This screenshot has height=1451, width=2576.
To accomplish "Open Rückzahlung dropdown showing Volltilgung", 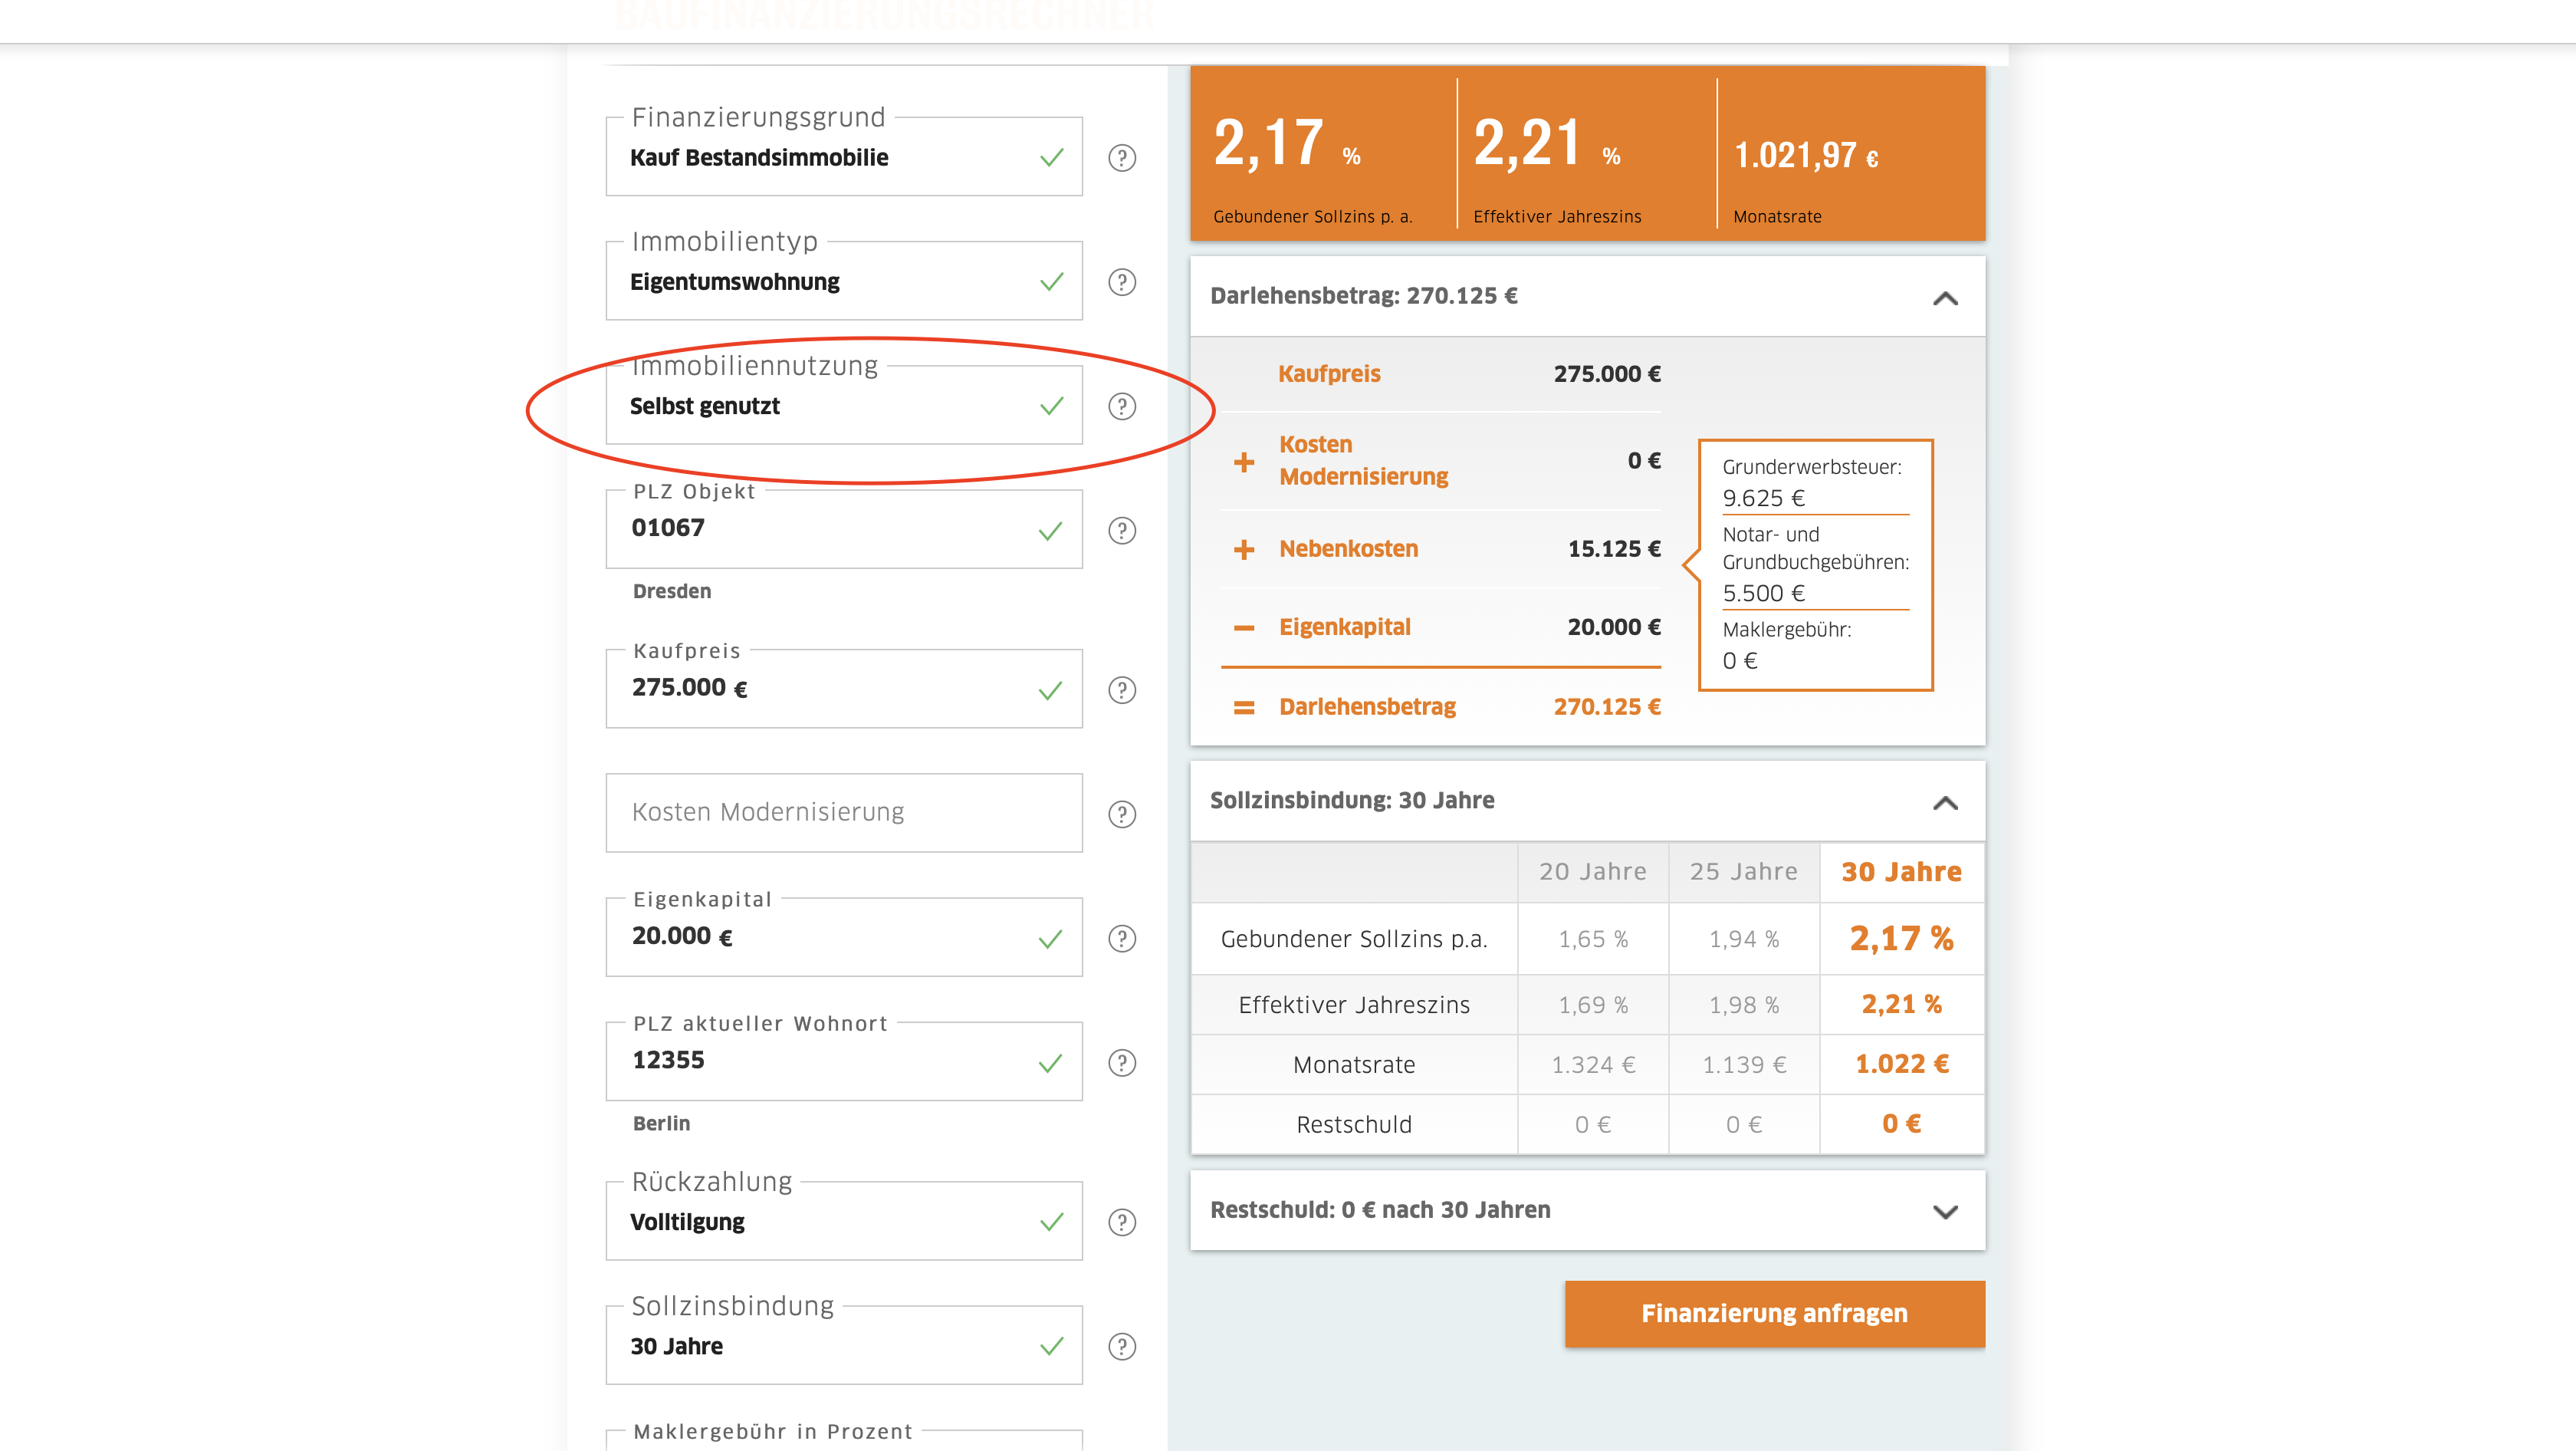I will pos(843,1222).
